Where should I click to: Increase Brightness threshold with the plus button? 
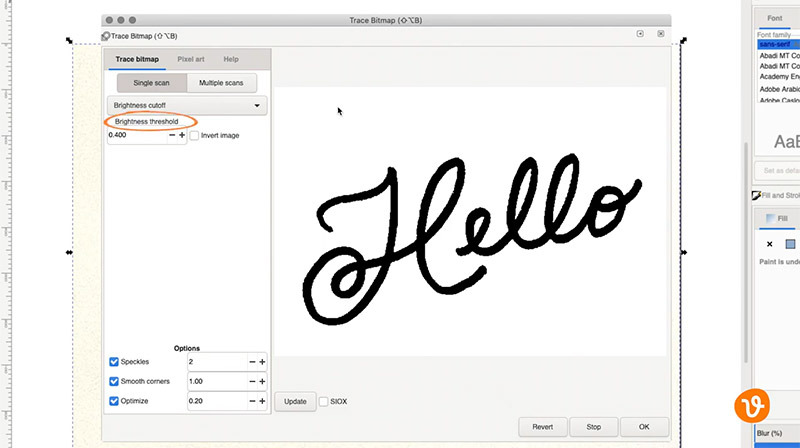[182, 135]
